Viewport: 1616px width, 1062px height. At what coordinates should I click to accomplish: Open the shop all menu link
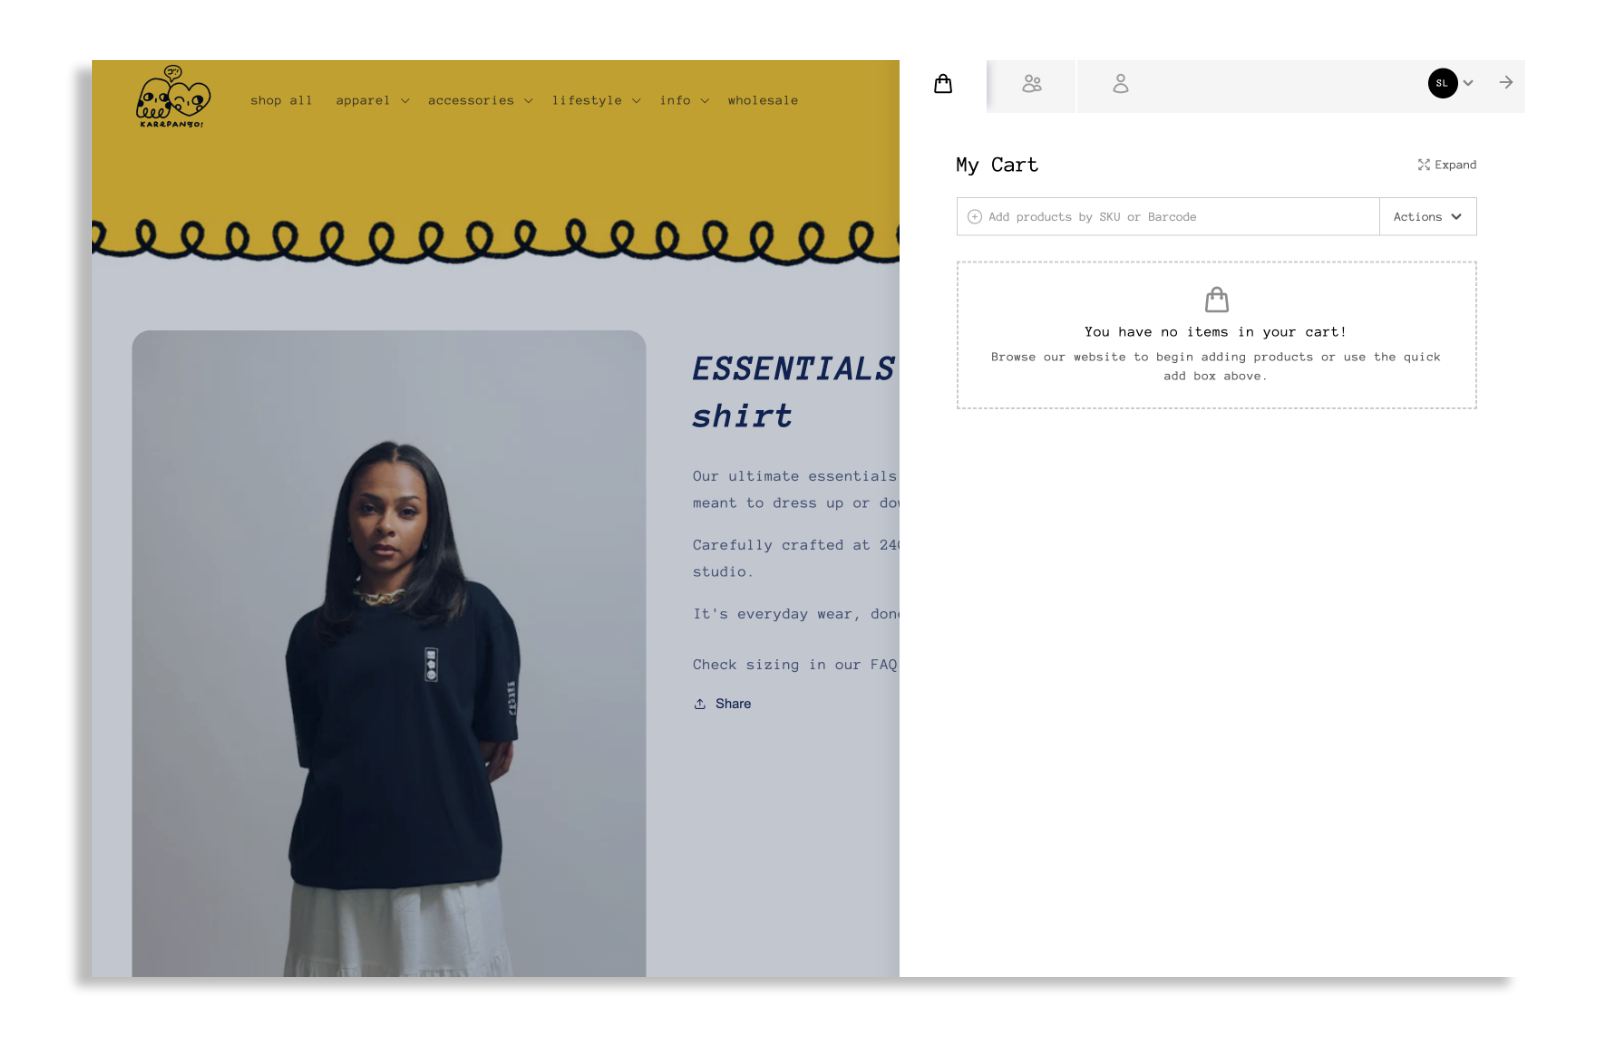[x=281, y=101]
